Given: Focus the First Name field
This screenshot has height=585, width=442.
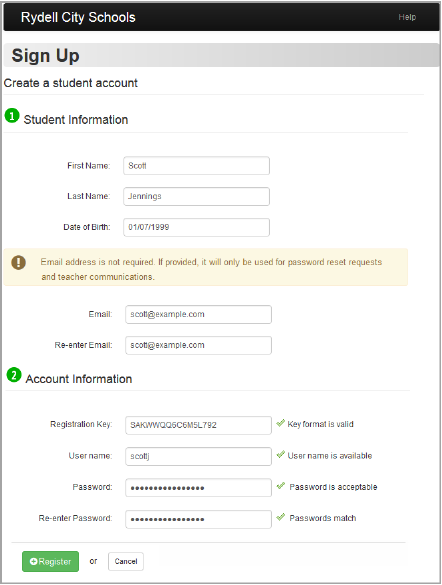Looking at the screenshot, I should pos(197,166).
